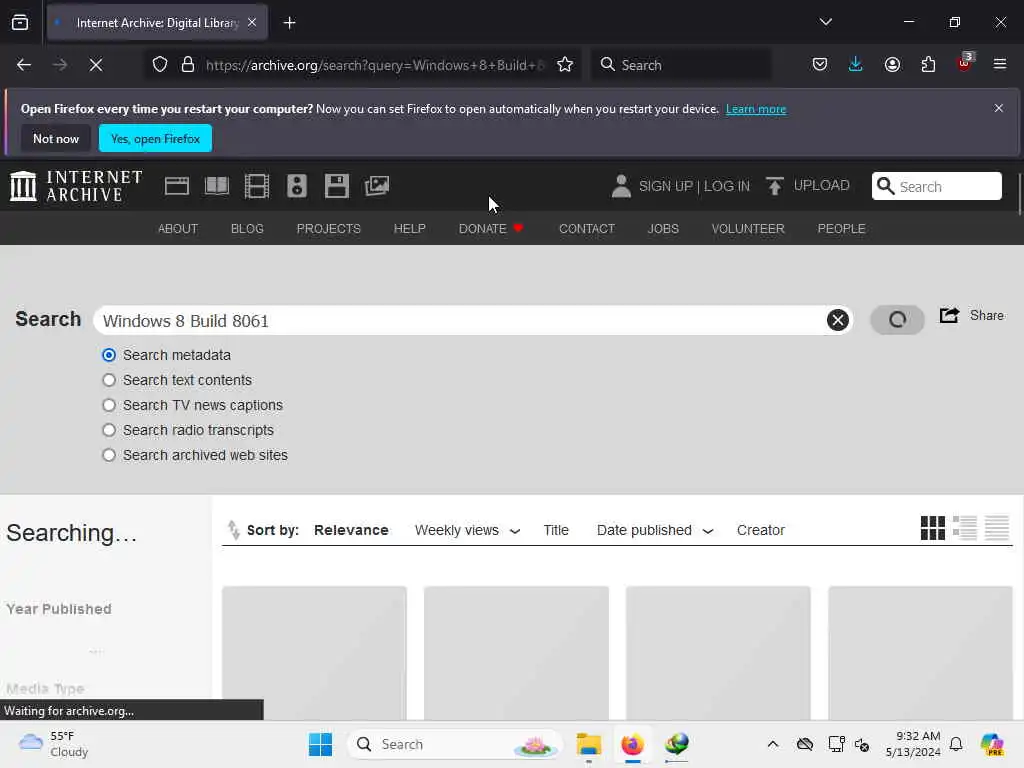
Task: Switch to extended list view
Action: 965,528
